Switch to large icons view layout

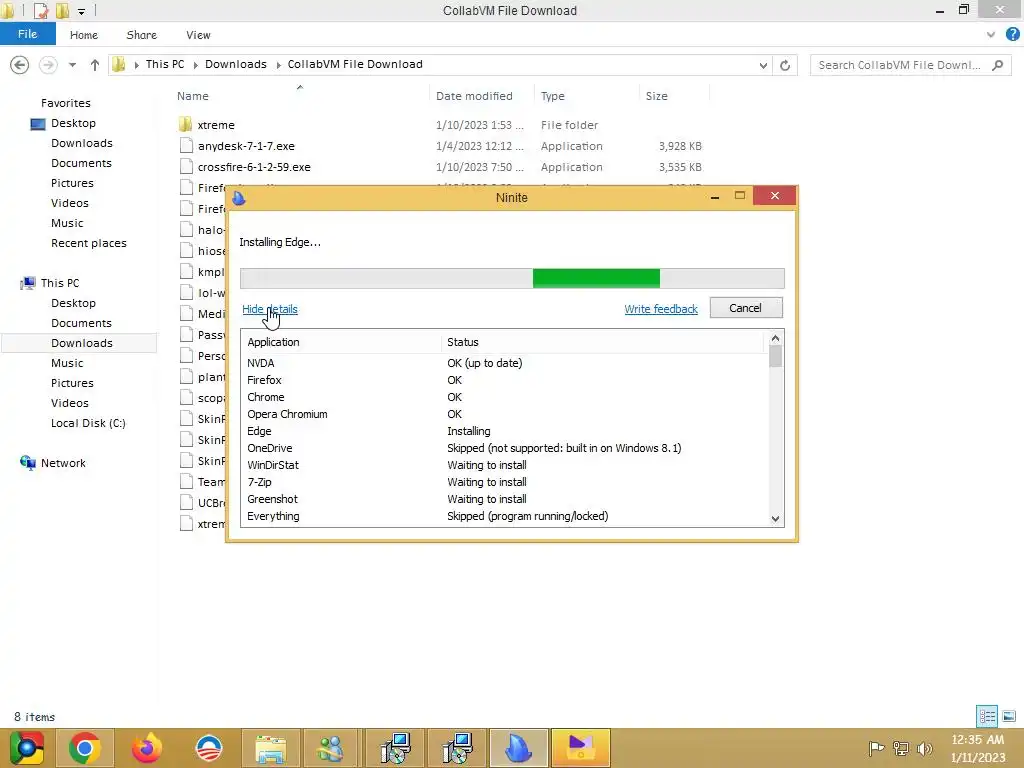tap(1009, 716)
